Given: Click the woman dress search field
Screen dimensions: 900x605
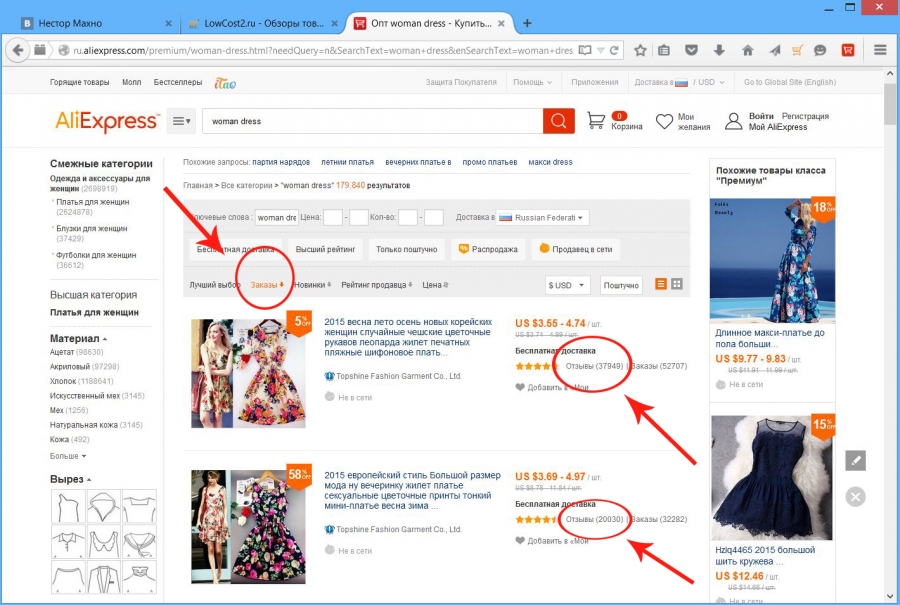Looking at the screenshot, I should (x=372, y=121).
